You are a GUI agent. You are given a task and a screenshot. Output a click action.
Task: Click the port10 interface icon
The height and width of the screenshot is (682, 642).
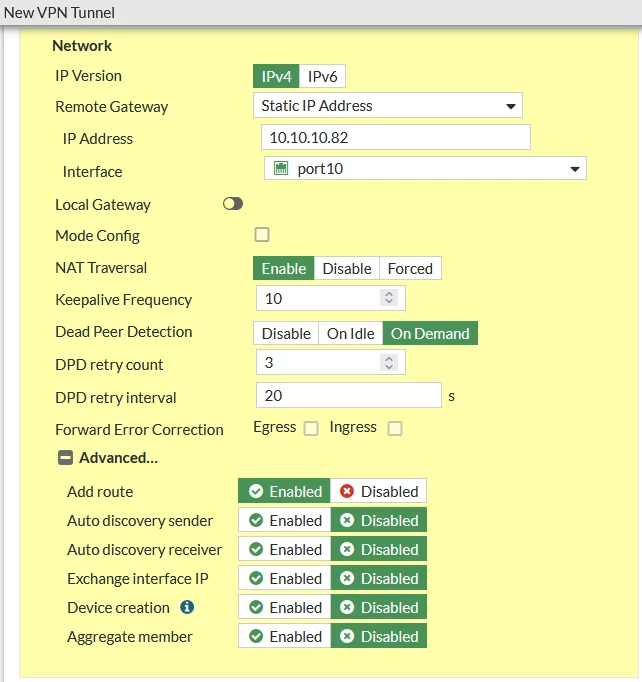(x=281, y=168)
